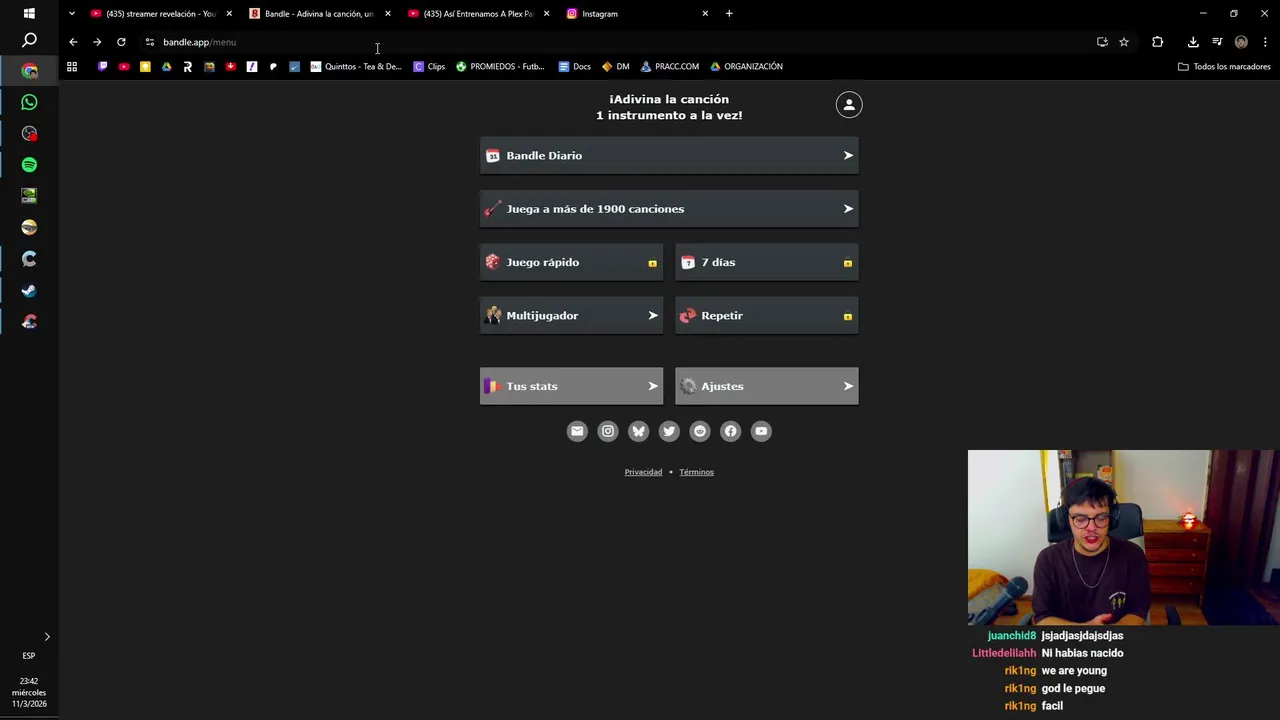
Task: Open Tus stats page
Action: coord(571,386)
